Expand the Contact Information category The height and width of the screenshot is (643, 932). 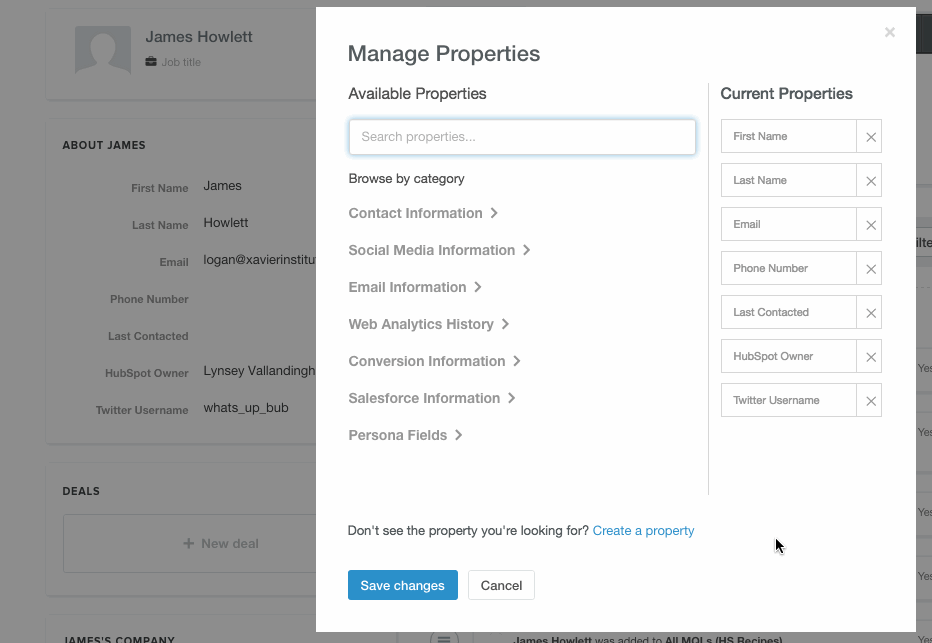[423, 213]
